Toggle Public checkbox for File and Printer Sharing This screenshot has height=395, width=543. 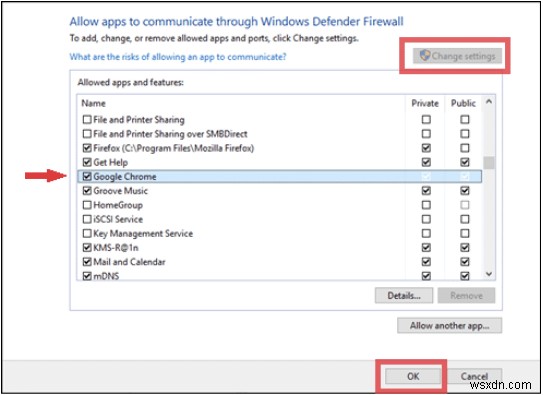[465, 120]
